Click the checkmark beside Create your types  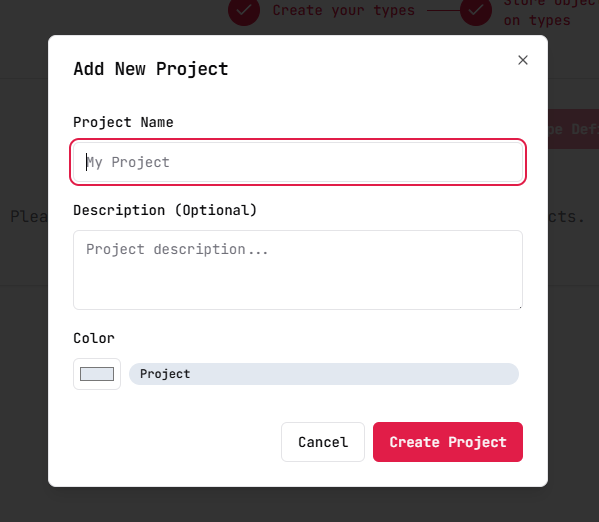244,10
